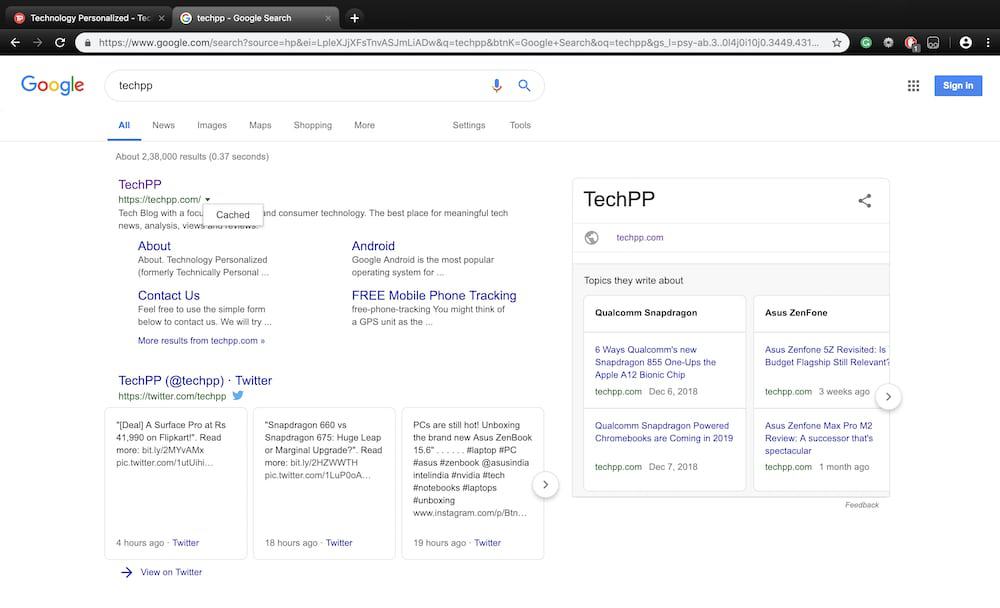Viewport: 1000px width, 608px height.
Task: Click the browser back arrow
Action: [x=15, y=43]
